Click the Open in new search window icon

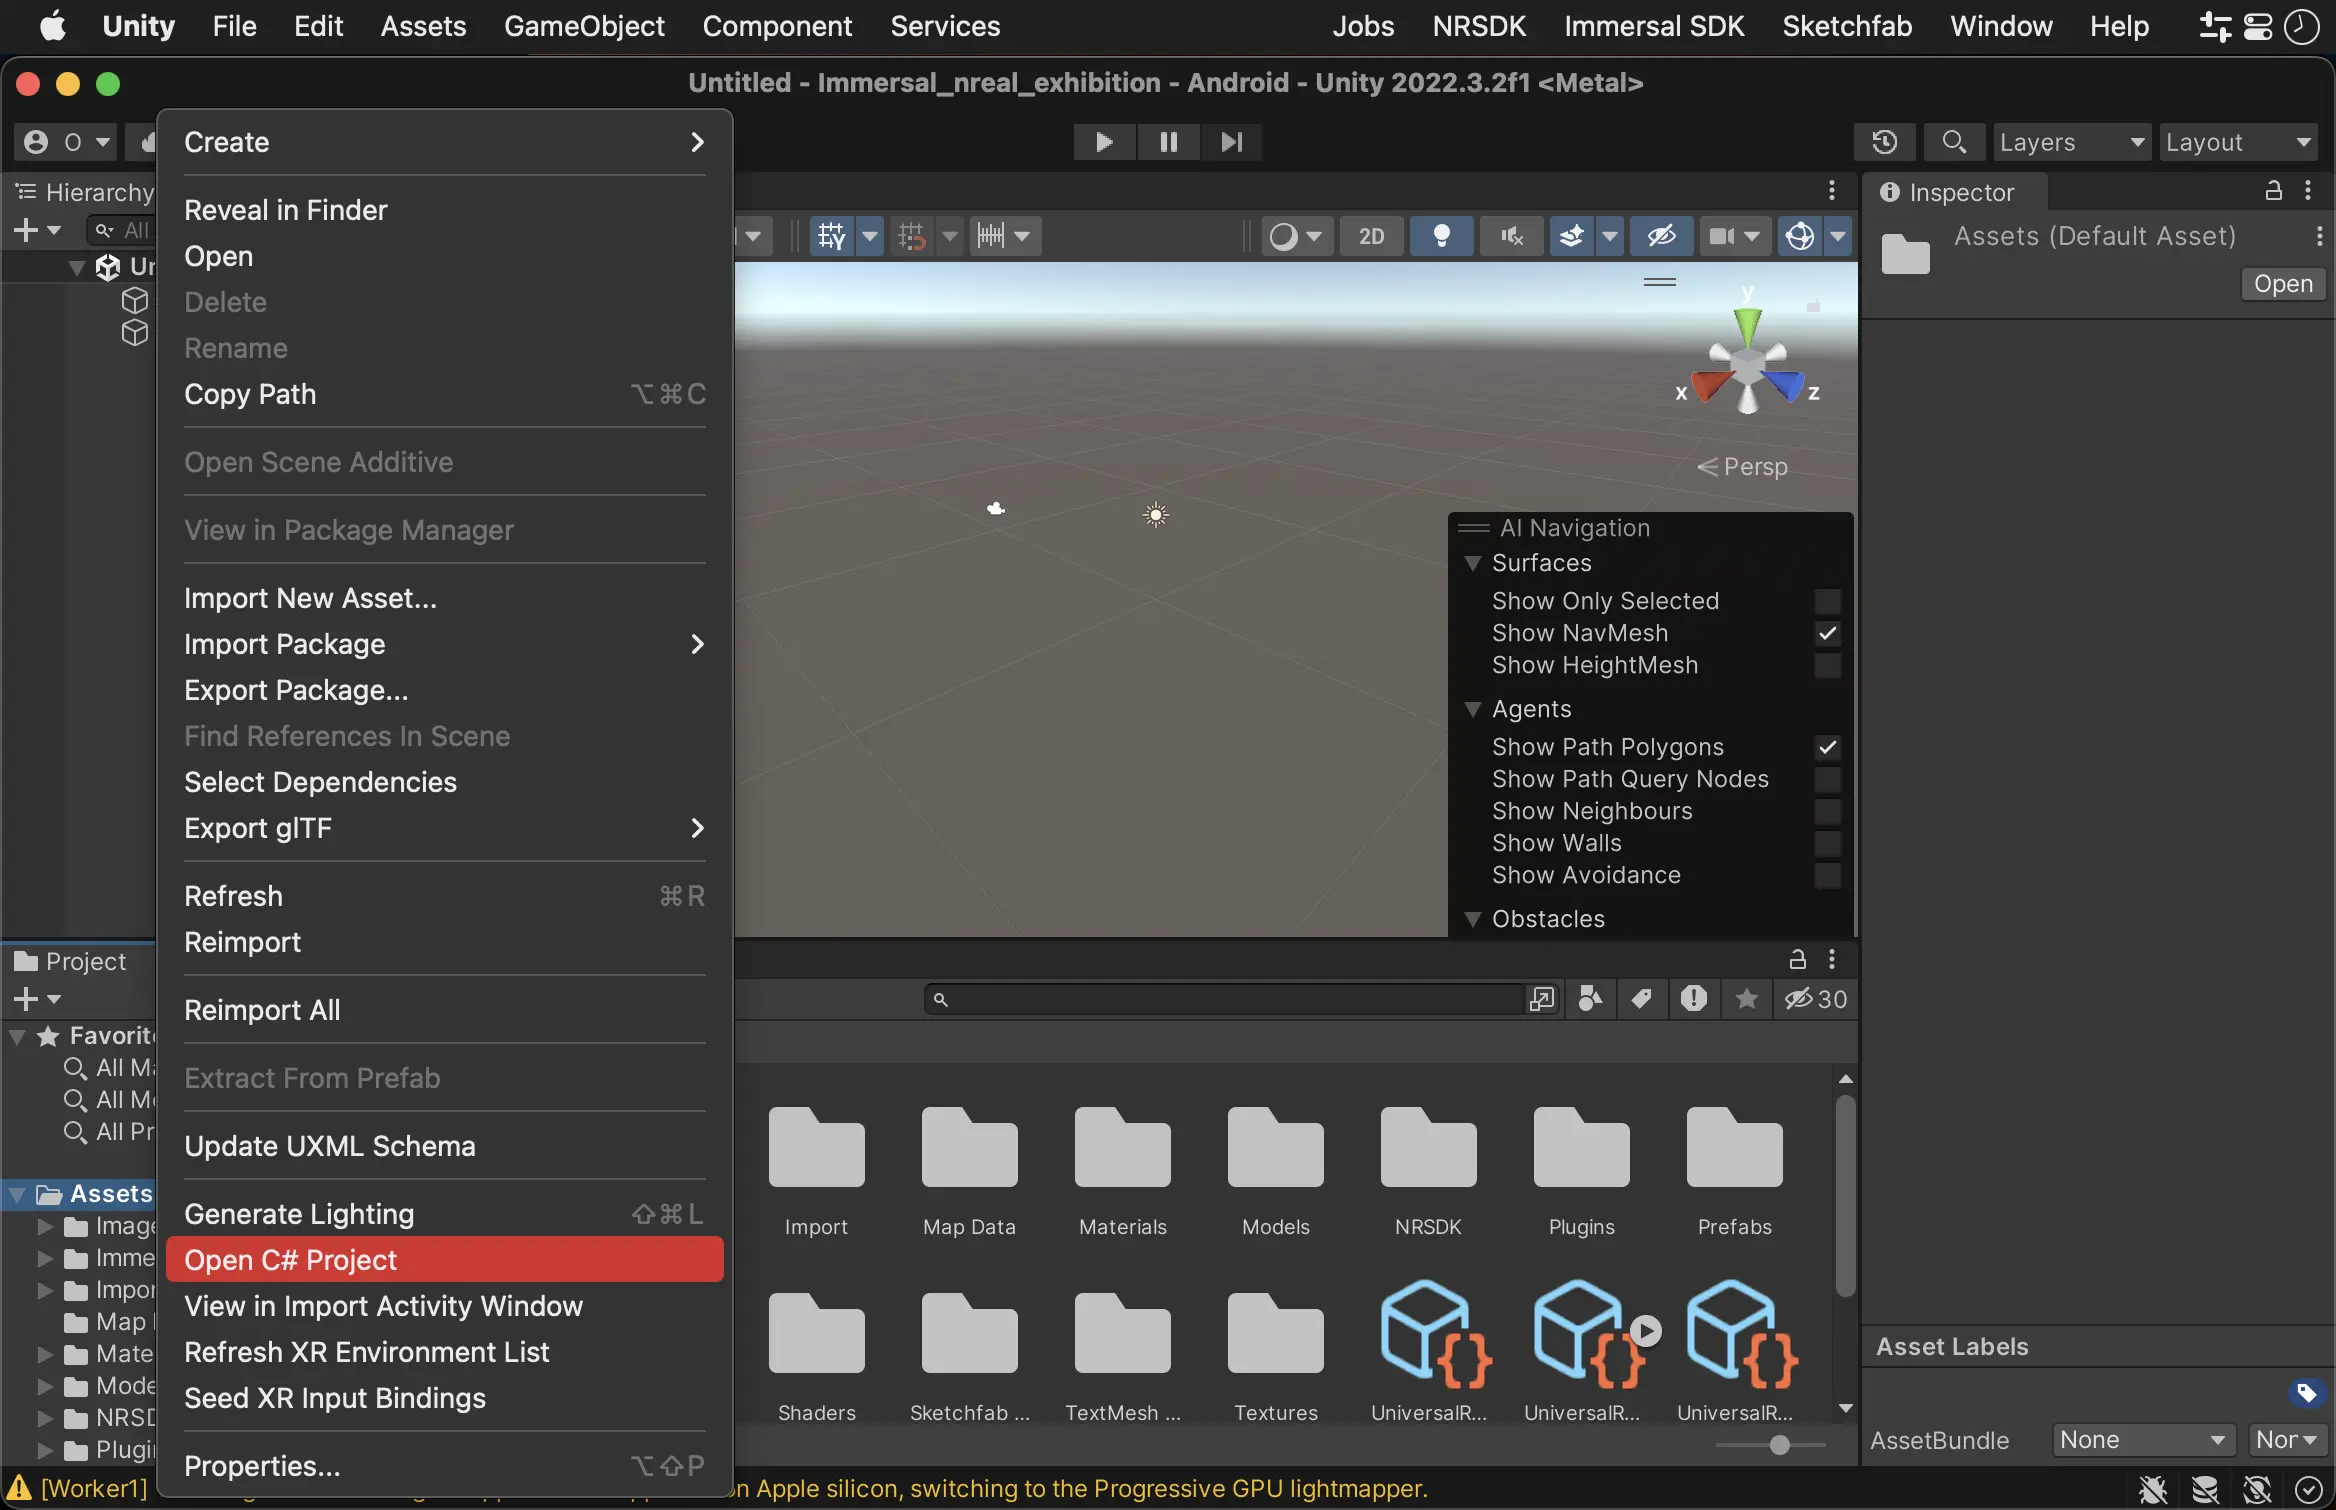pos(1542,999)
